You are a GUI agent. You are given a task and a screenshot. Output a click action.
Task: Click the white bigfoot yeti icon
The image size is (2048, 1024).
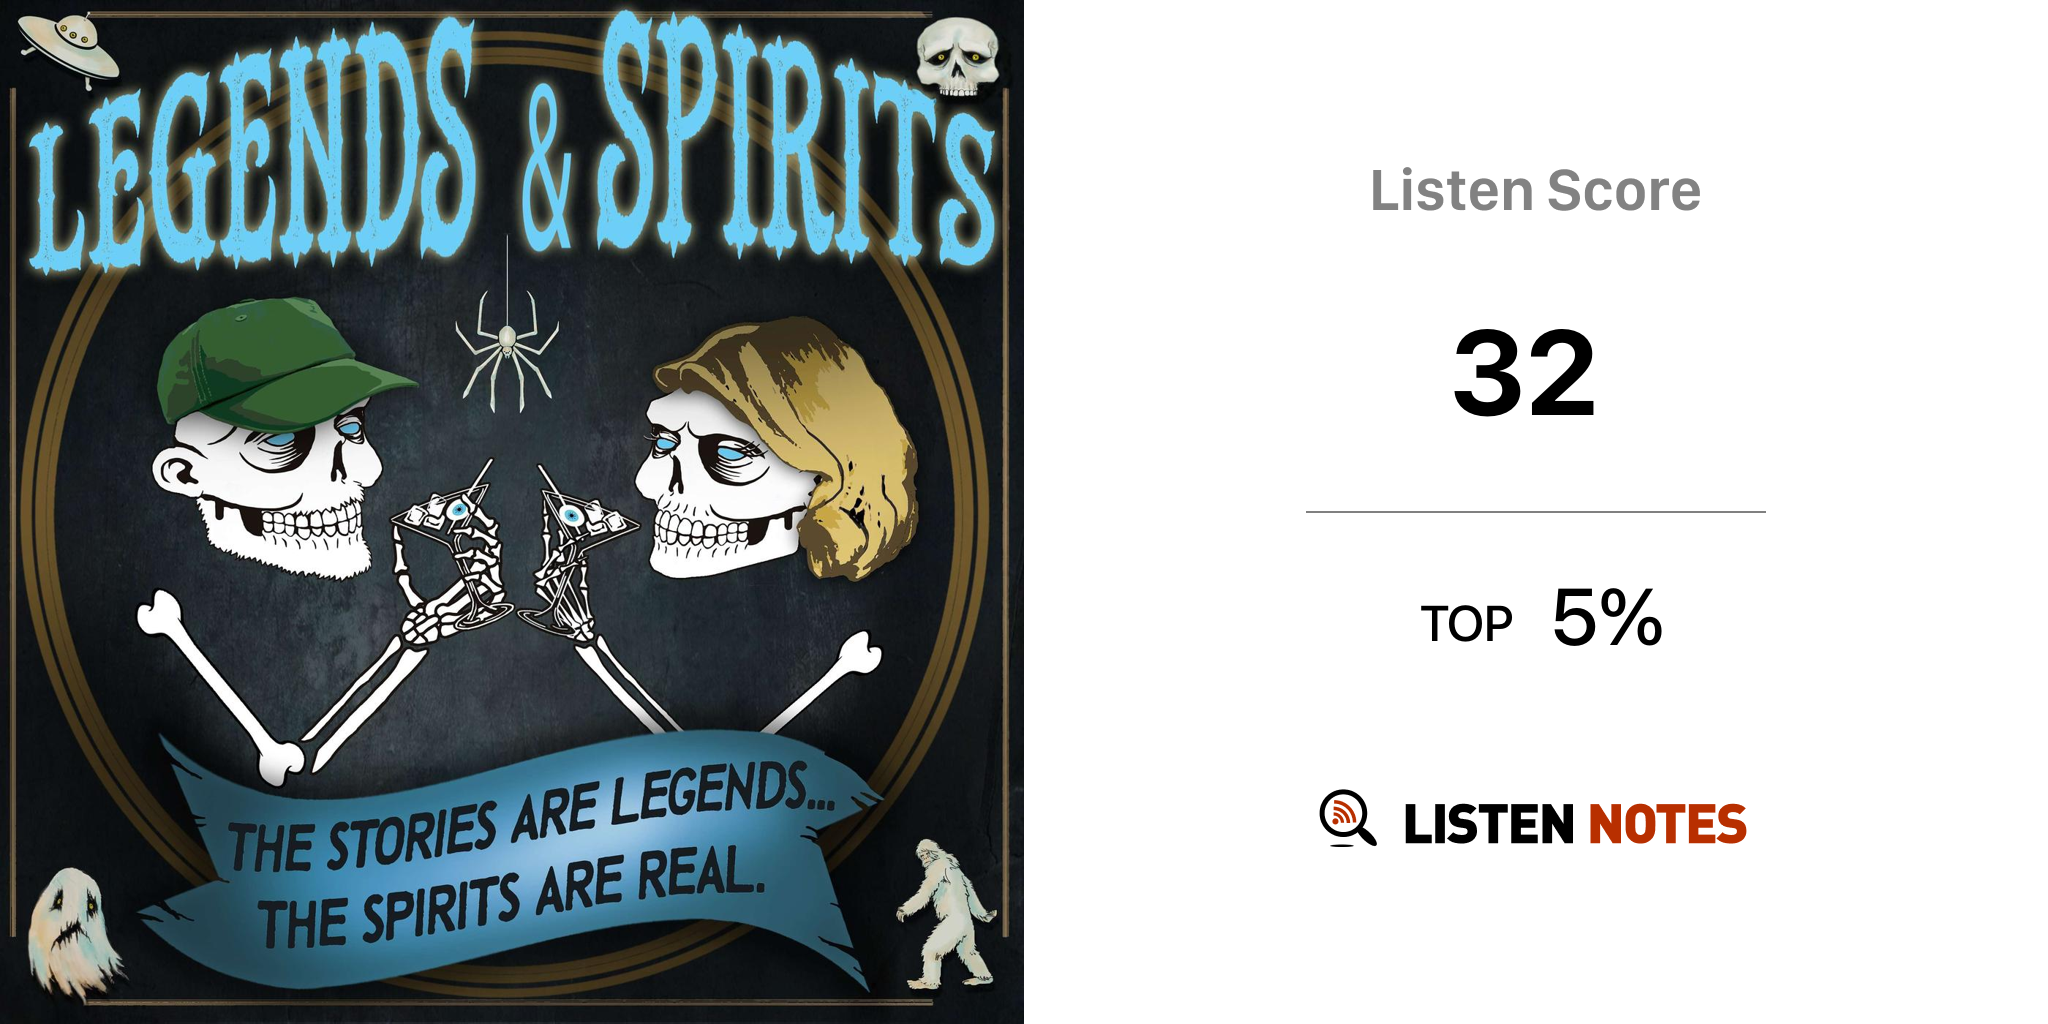tap(944, 914)
